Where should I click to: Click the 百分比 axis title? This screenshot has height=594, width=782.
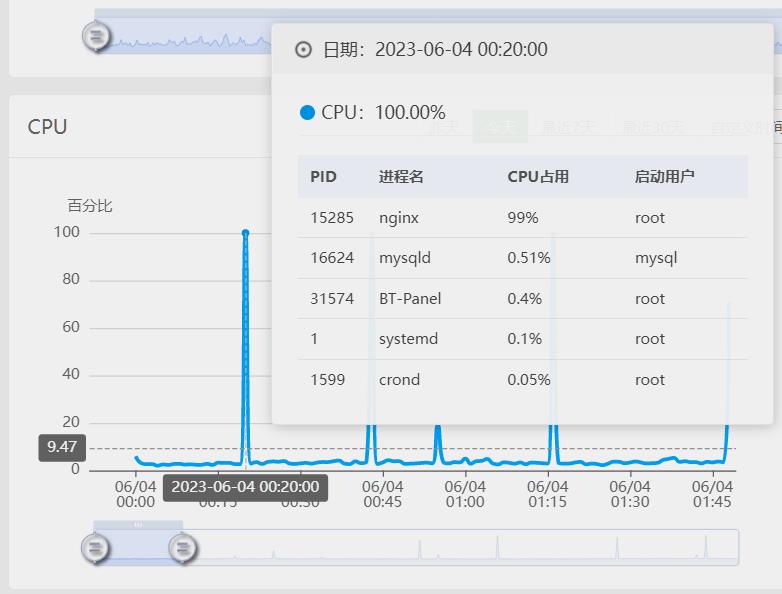tap(90, 205)
